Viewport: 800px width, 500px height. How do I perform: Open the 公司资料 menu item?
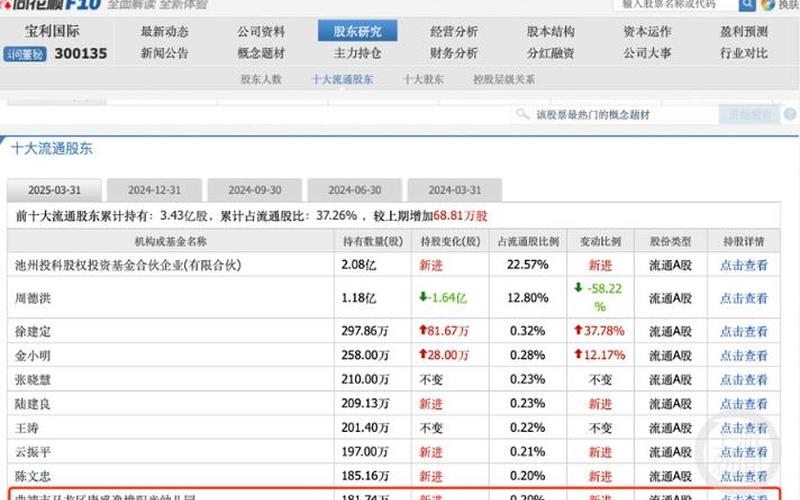tap(261, 32)
